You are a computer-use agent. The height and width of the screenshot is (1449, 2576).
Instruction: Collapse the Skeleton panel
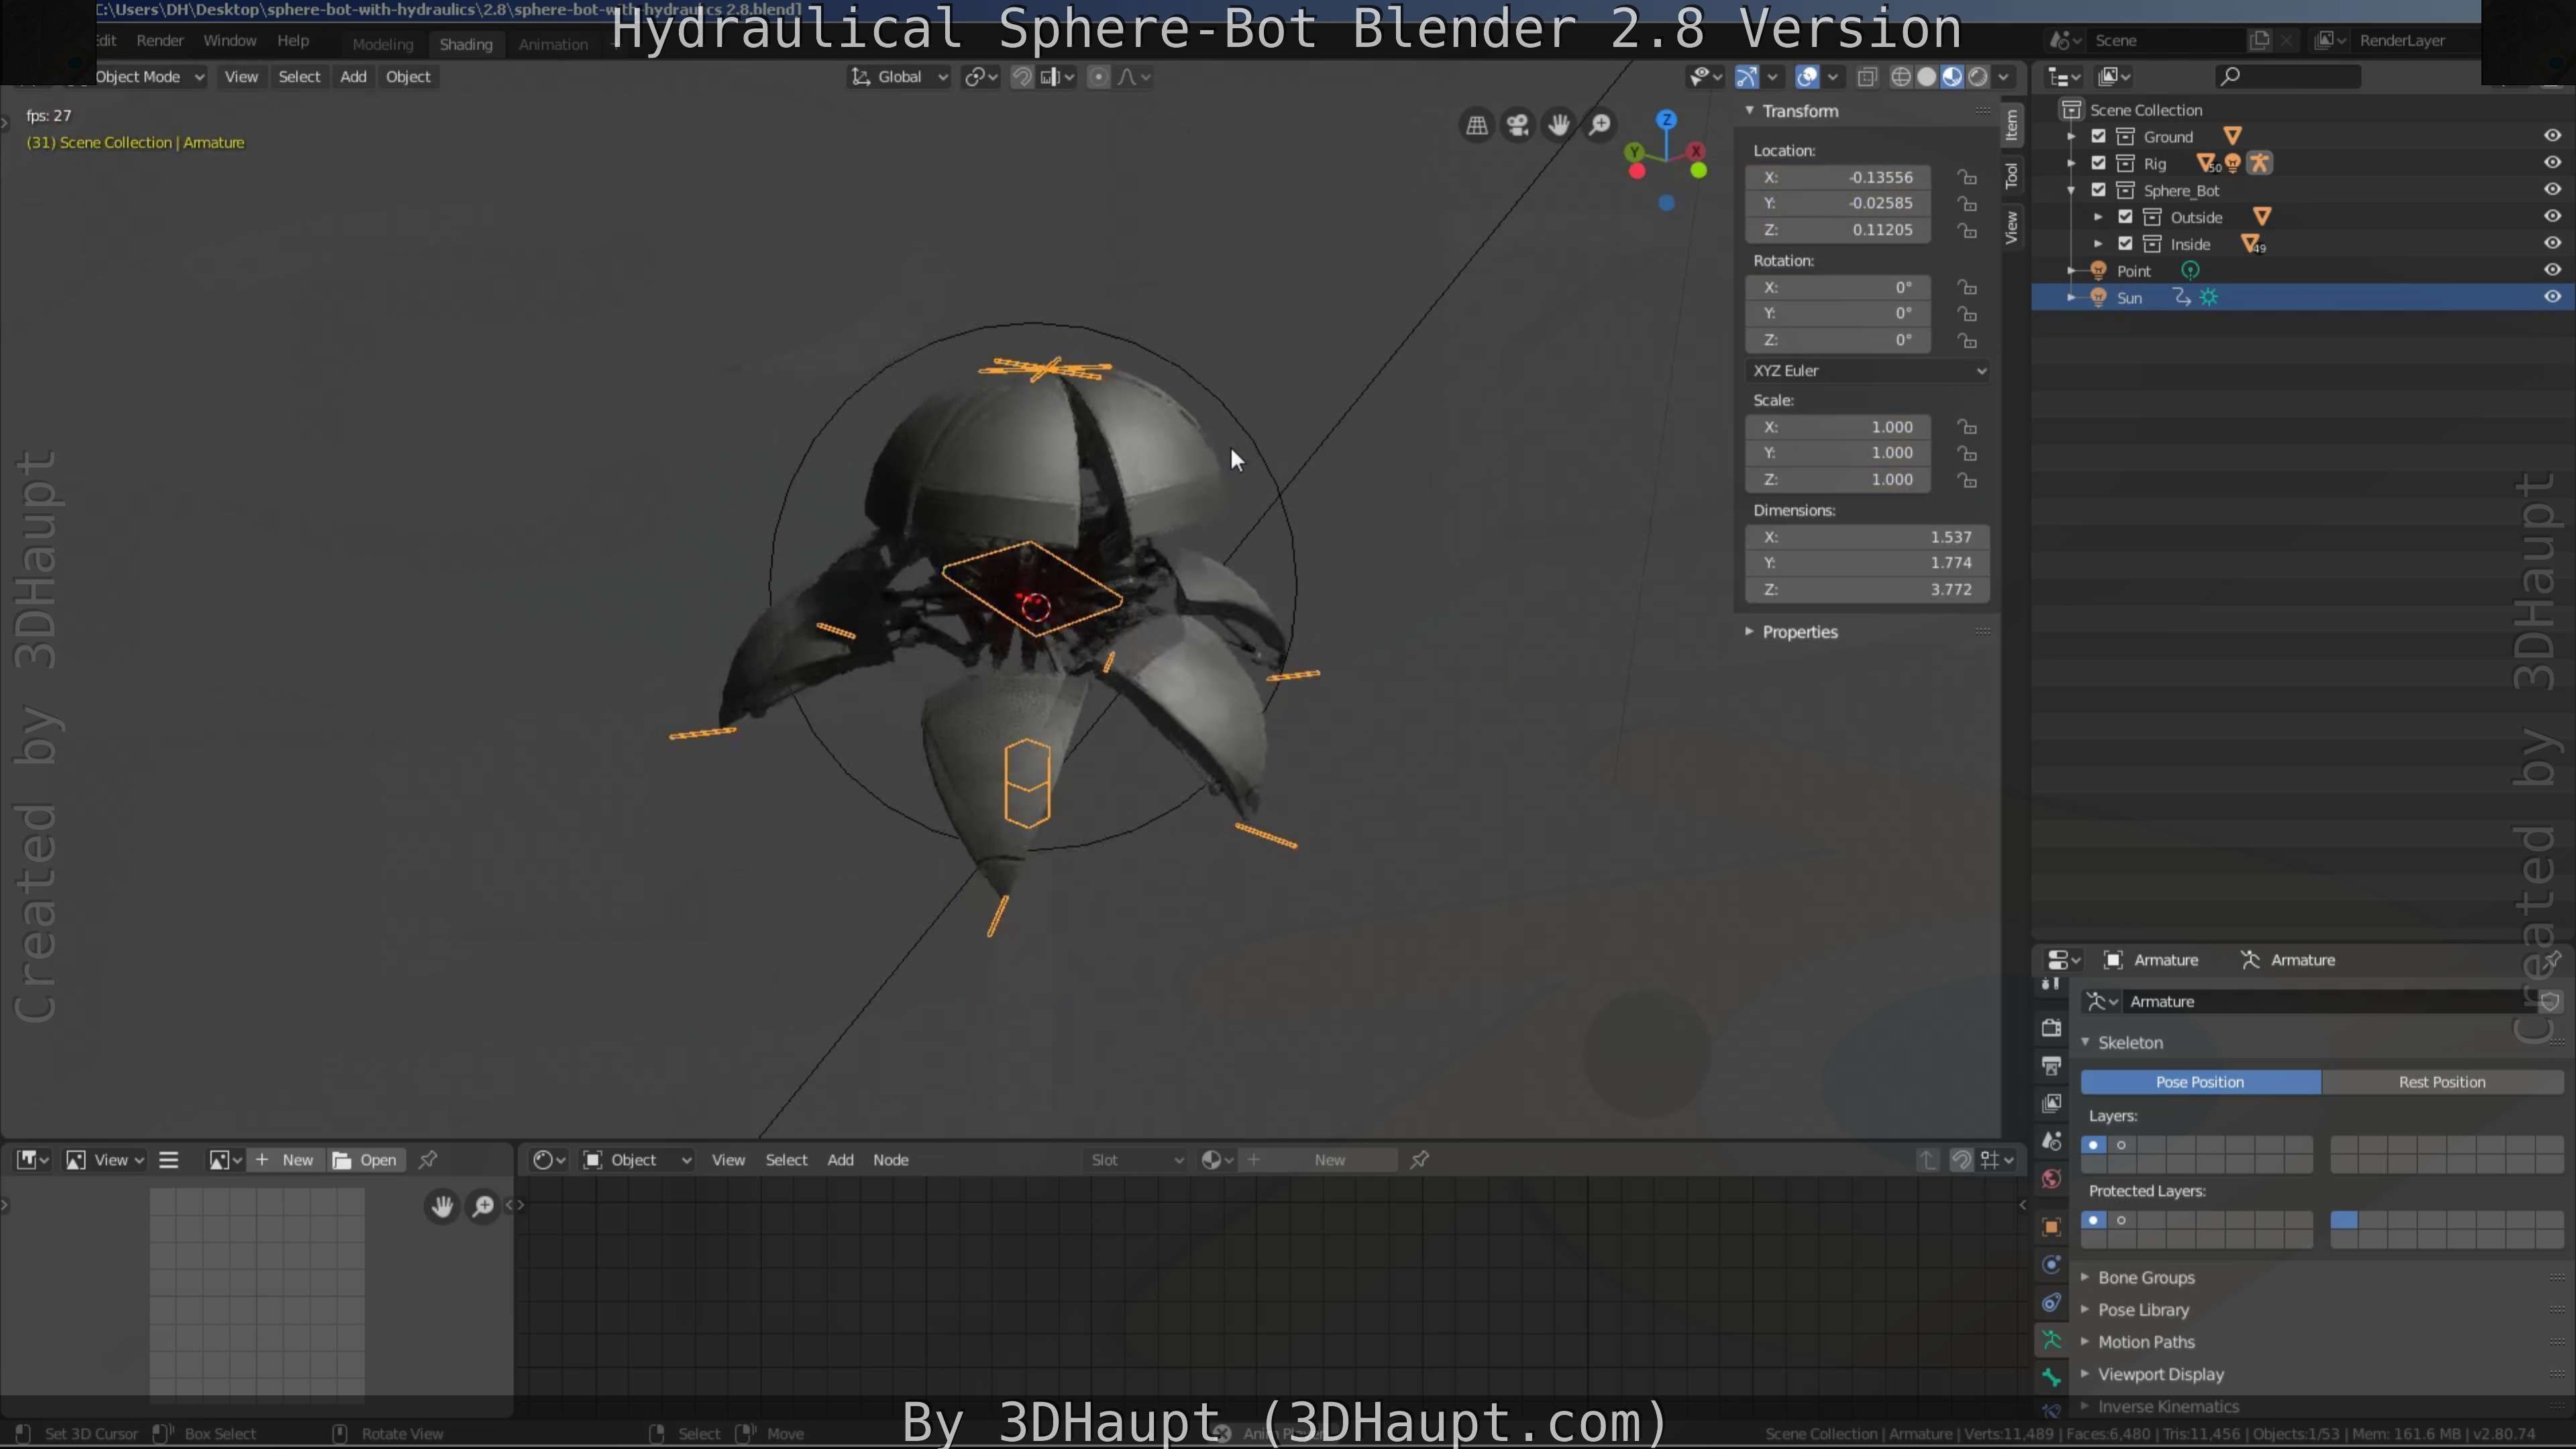pos(2085,1042)
